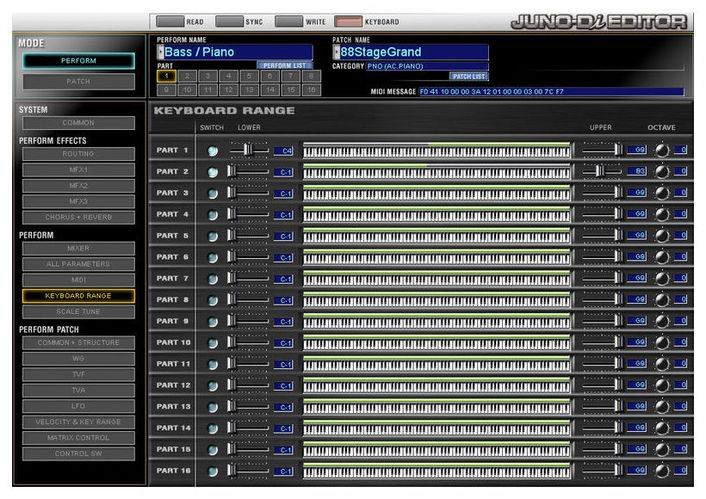Select part 9 in Part selector
This screenshot has height=499, width=706.
click(x=166, y=90)
